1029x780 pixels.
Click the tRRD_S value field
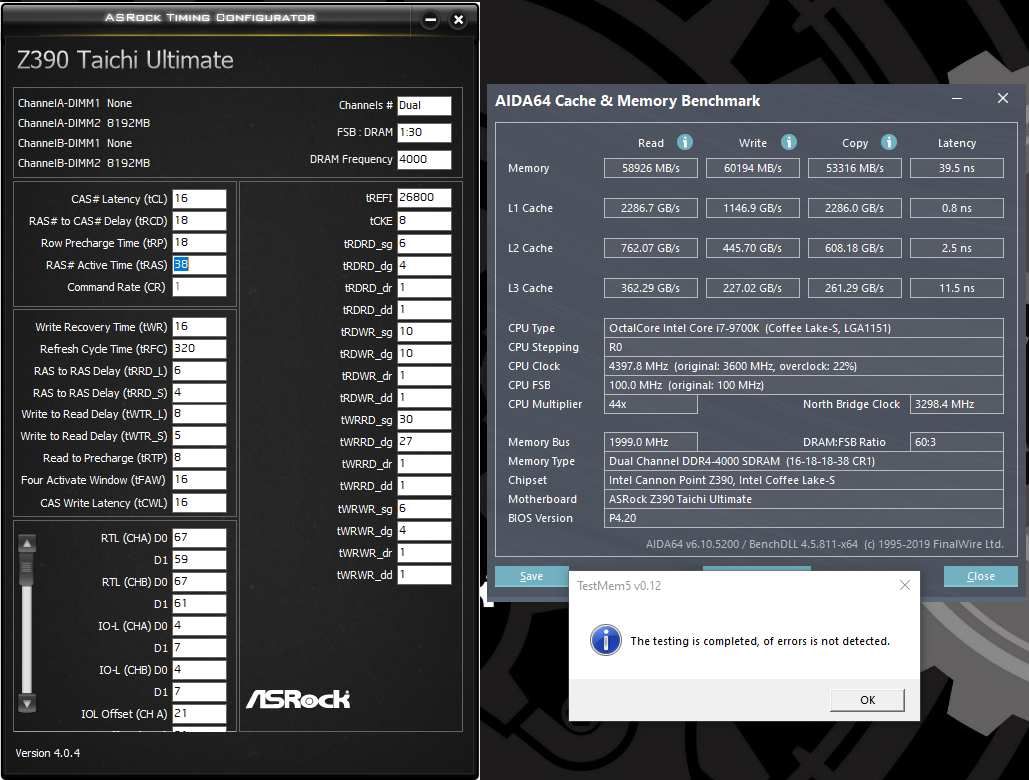click(200, 392)
